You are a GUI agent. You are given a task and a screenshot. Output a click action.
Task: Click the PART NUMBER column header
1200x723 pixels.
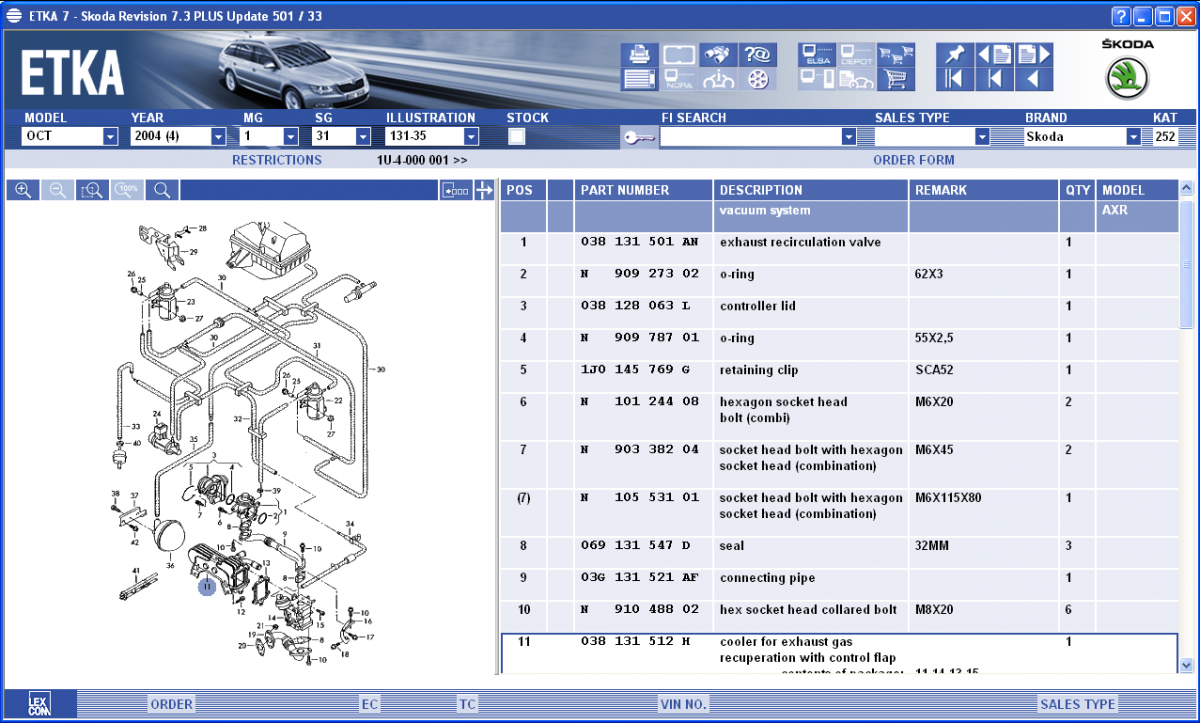pos(643,190)
